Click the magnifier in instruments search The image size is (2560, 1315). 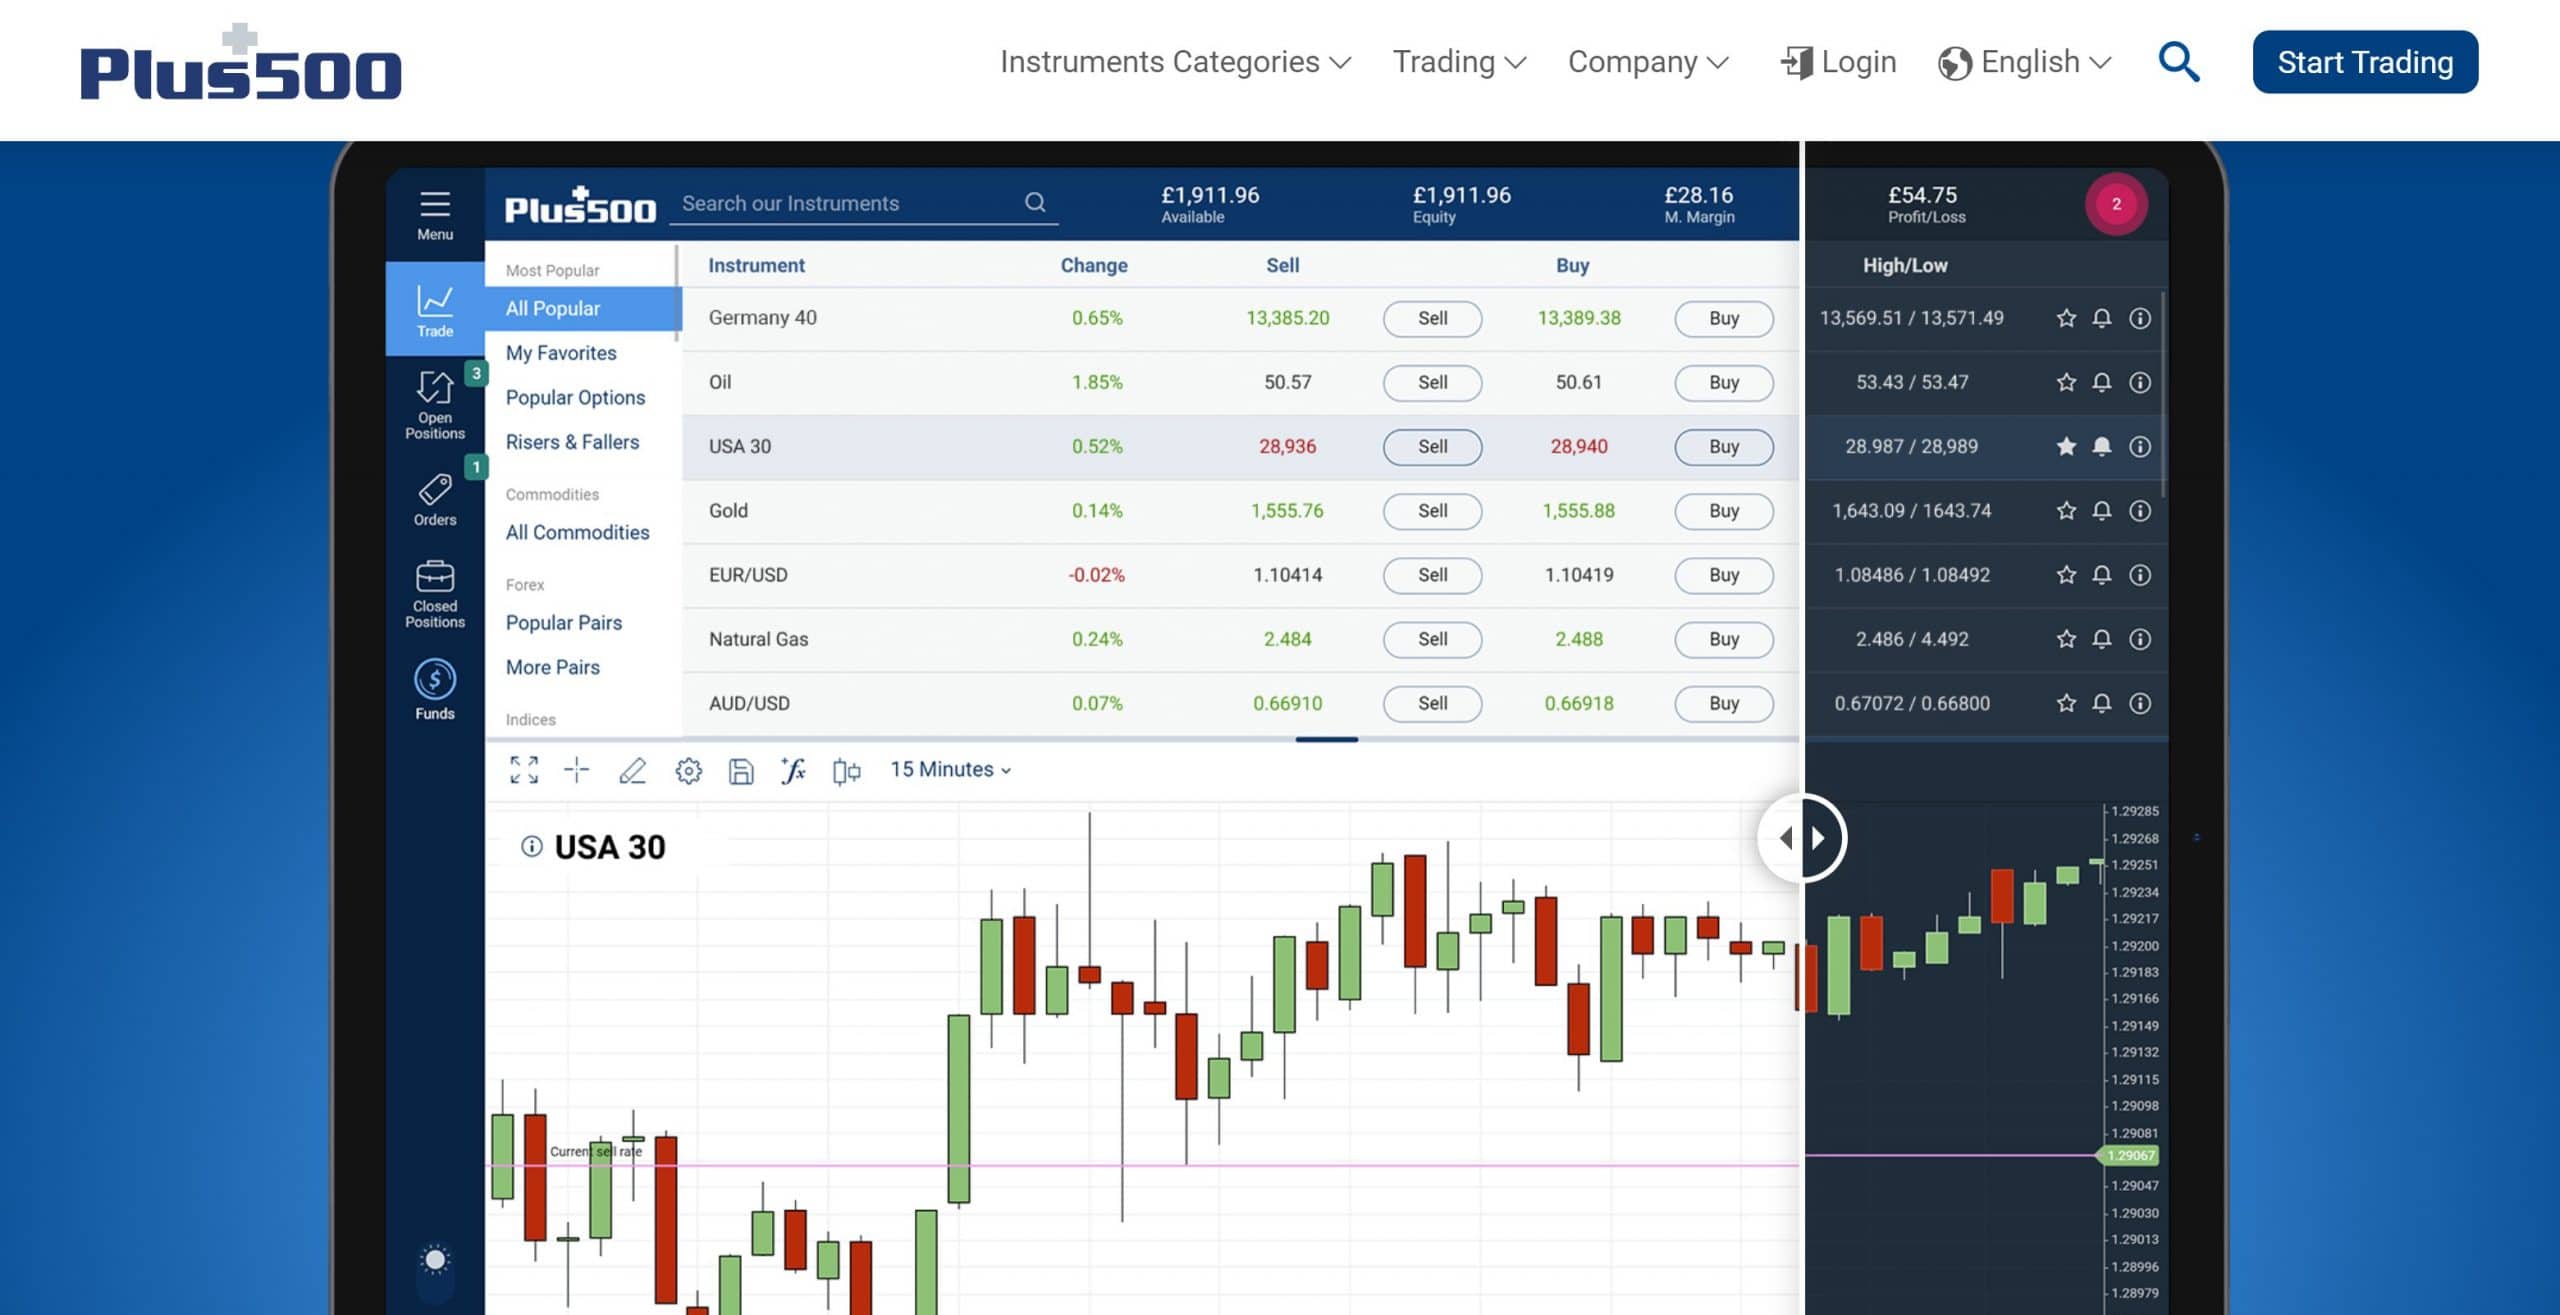point(1035,203)
